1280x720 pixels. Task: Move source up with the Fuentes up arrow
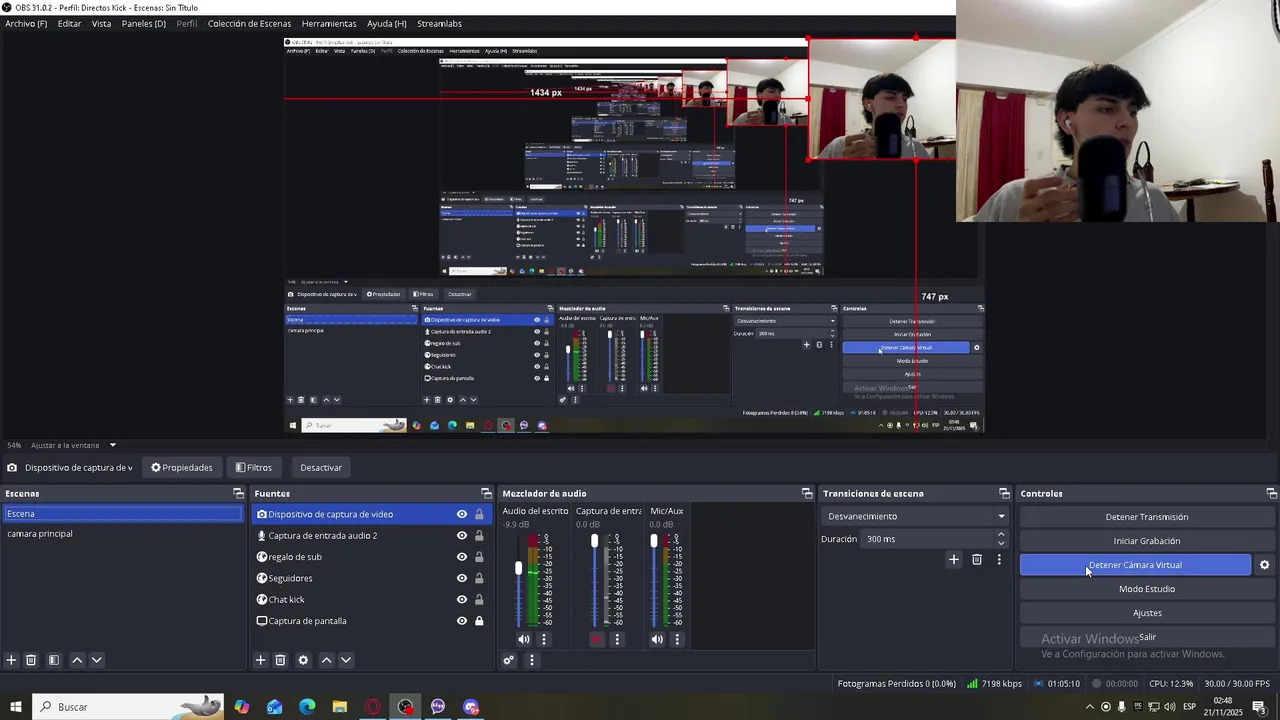[x=326, y=660]
